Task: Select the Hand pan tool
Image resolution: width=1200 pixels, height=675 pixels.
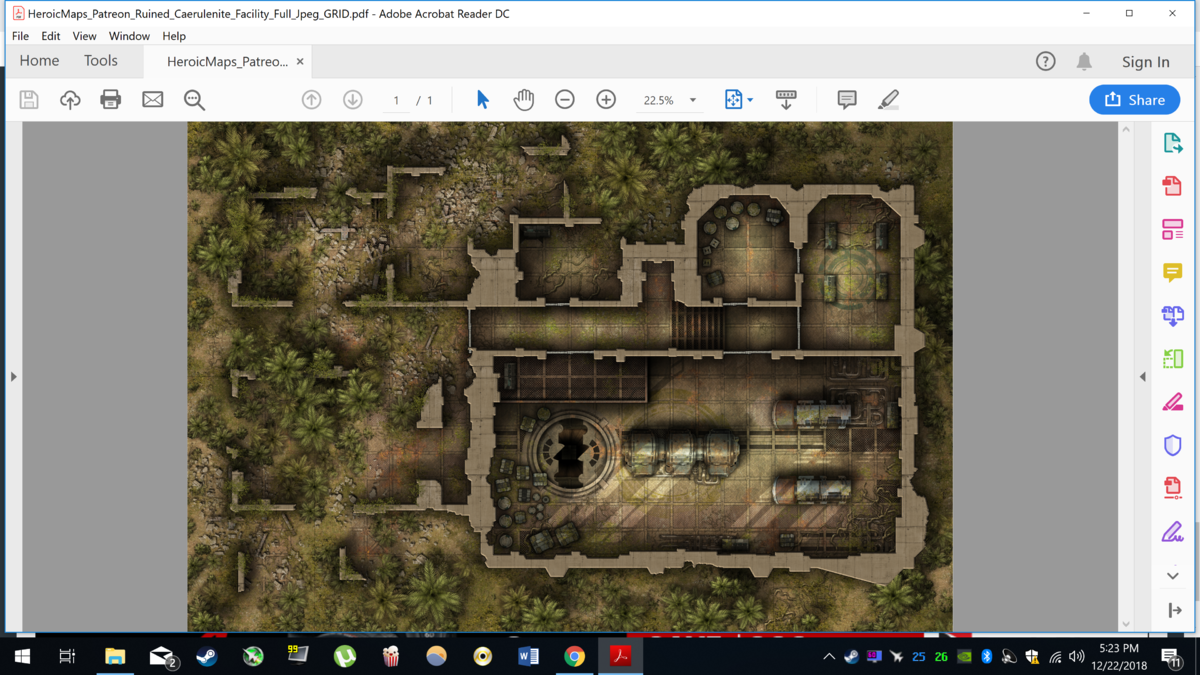Action: click(x=524, y=100)
